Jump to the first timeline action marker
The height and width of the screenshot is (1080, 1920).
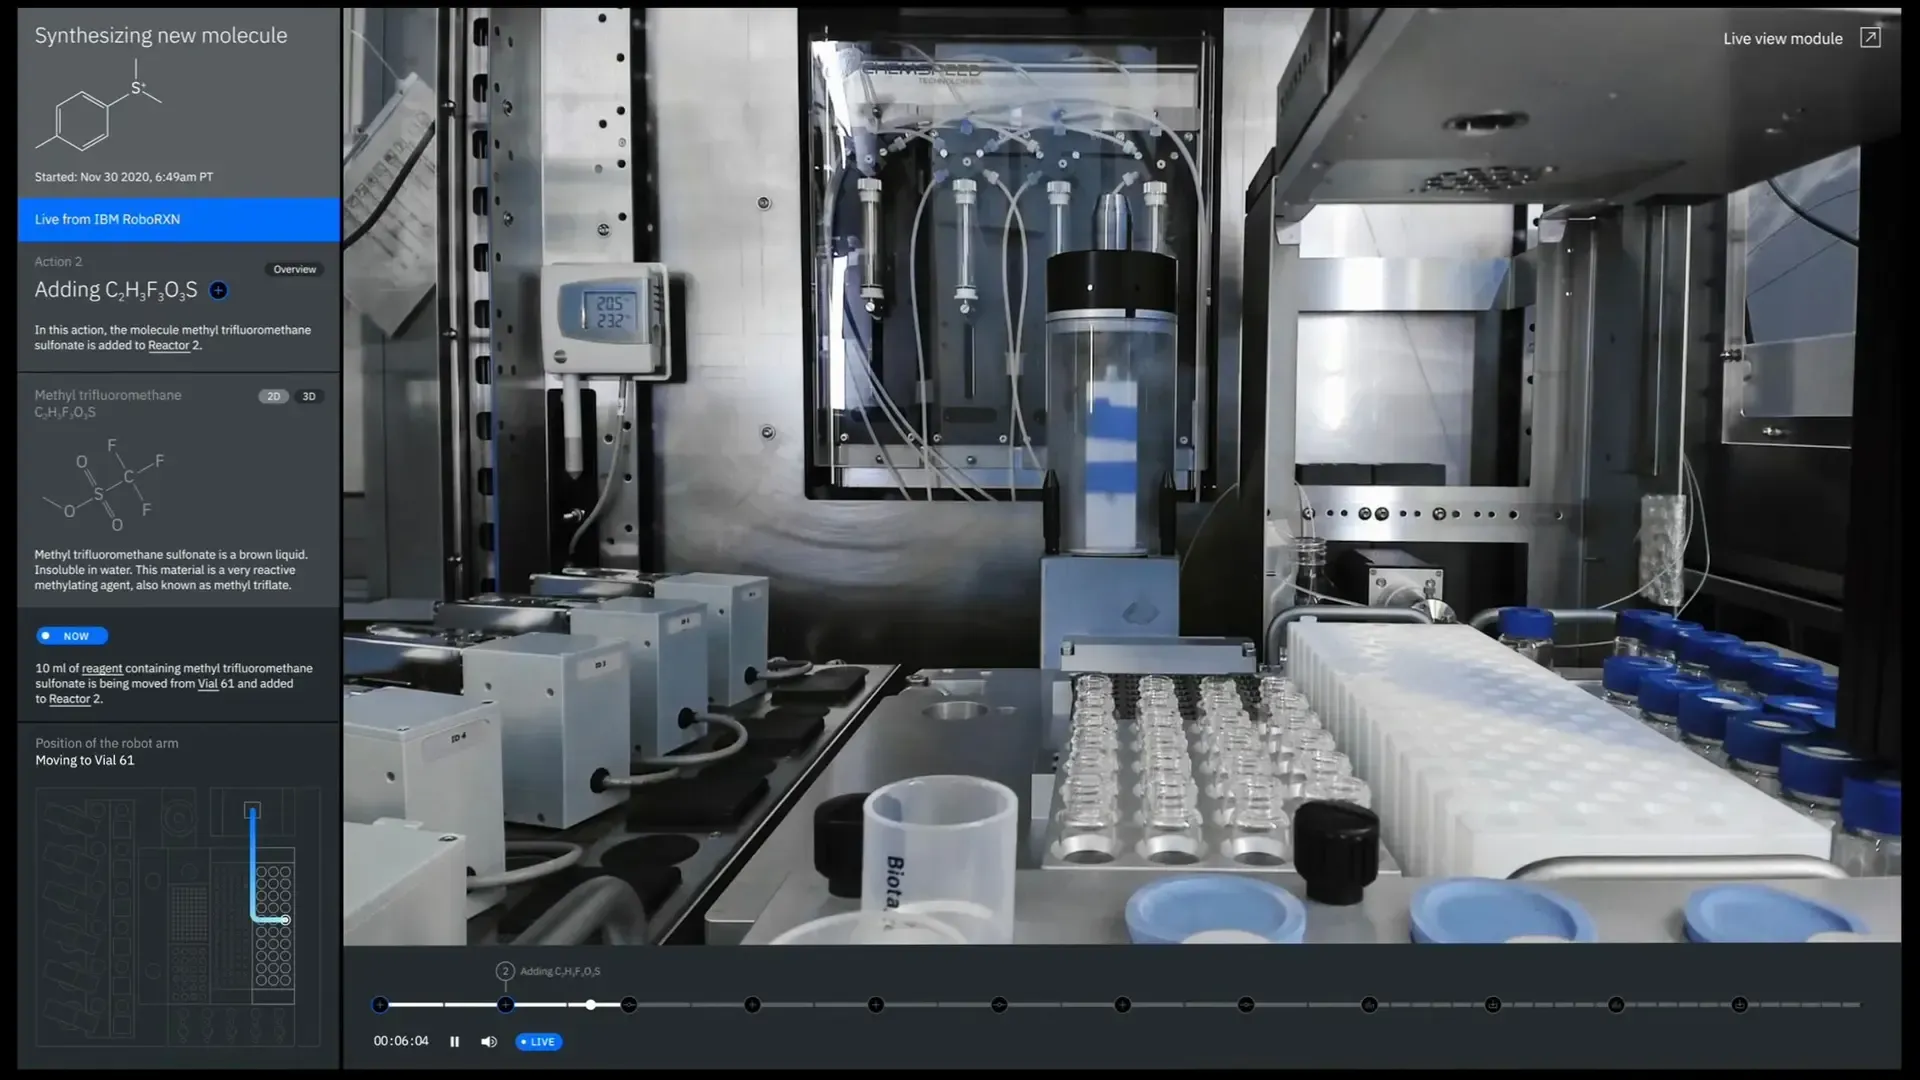[x=380, y=1004]
